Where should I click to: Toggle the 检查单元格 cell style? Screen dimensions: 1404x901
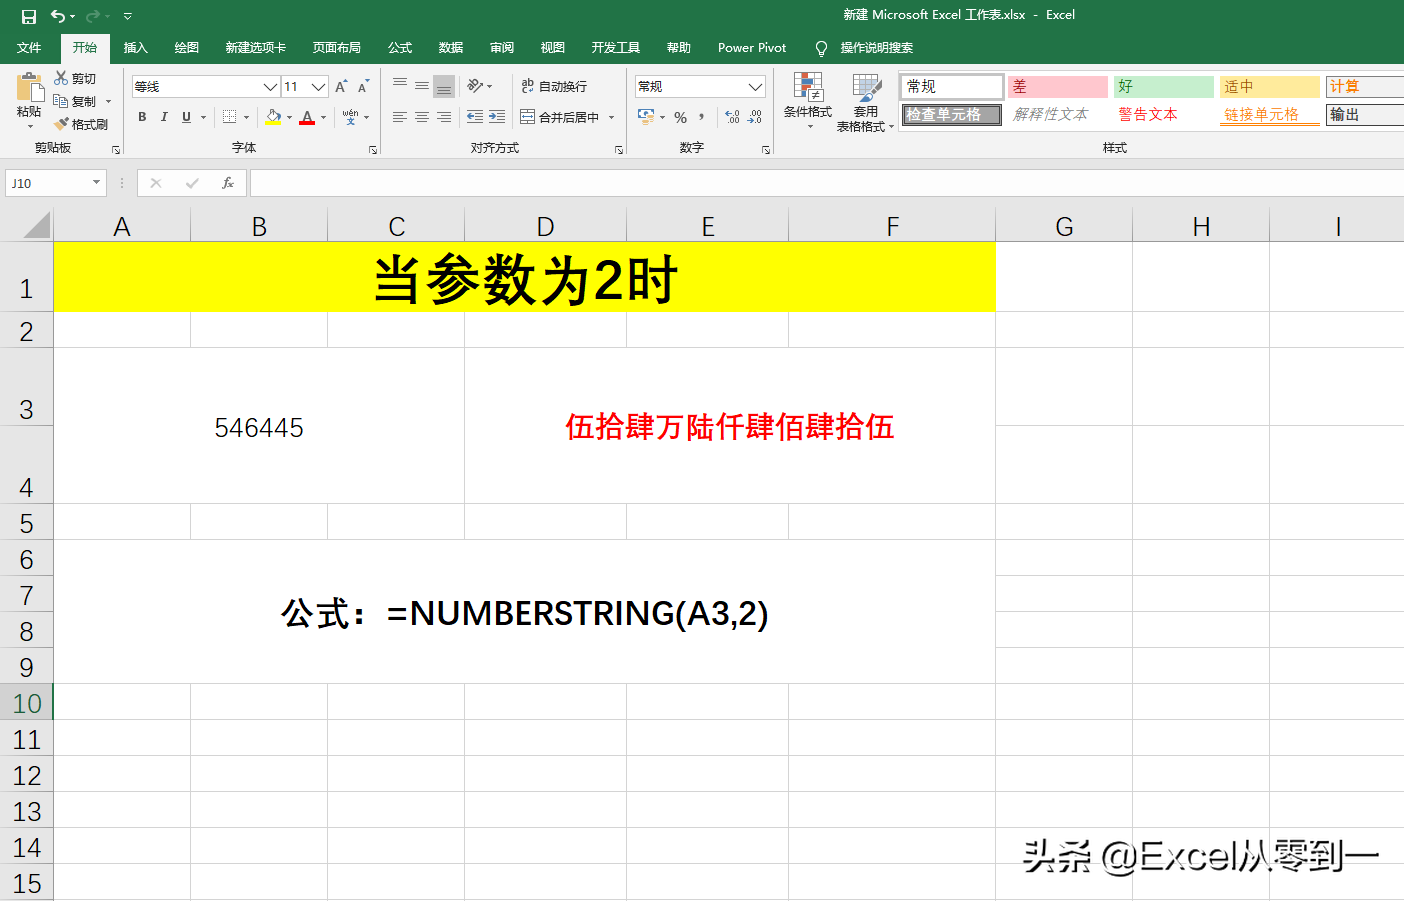pos(950,114)
